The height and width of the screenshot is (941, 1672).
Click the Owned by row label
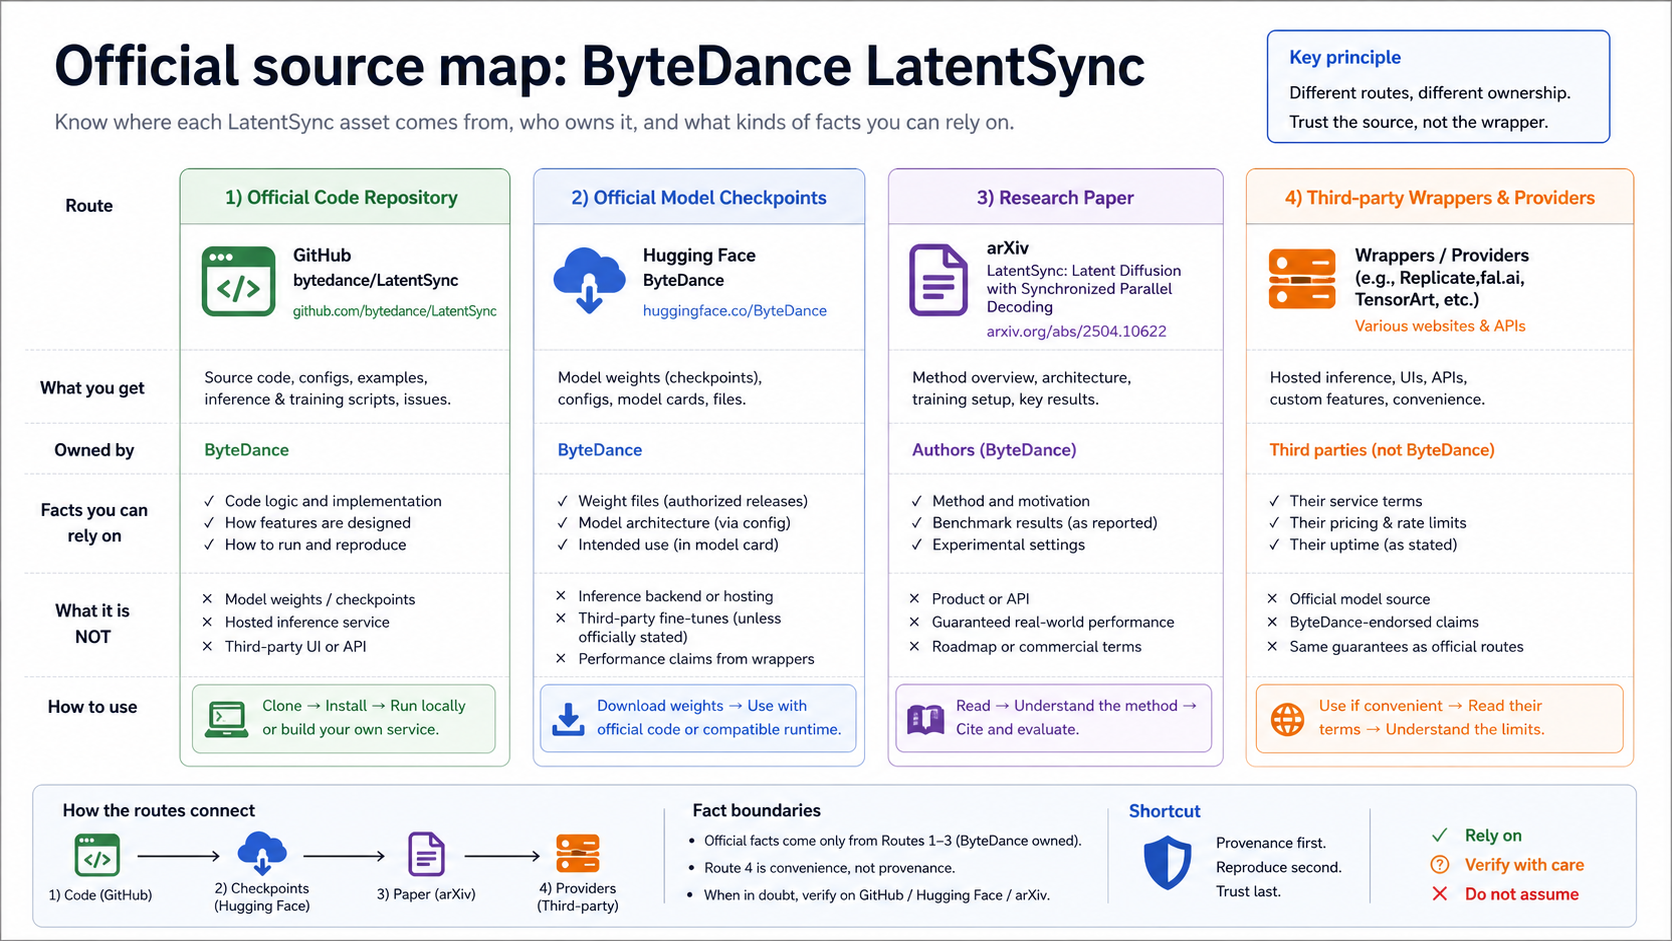(94, 450)
